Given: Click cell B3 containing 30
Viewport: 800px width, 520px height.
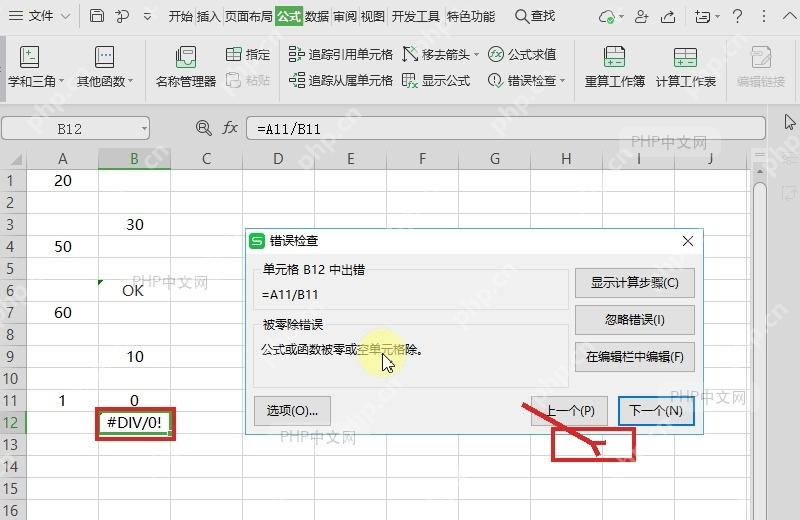Looking at the screenshot, I should pos(134,225).
